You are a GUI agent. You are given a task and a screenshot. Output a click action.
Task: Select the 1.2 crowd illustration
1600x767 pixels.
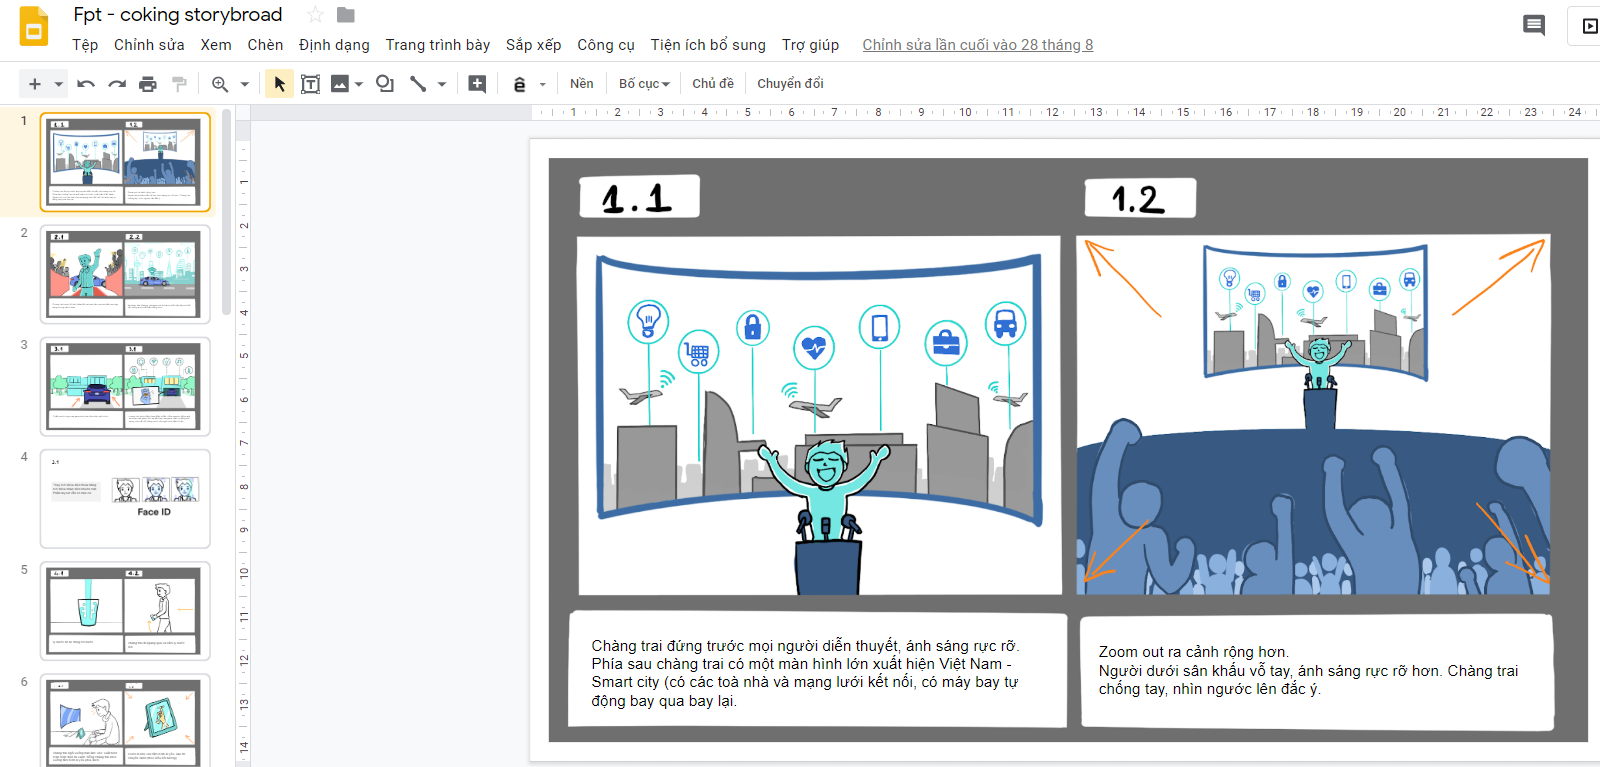[x=1313, y=415]
